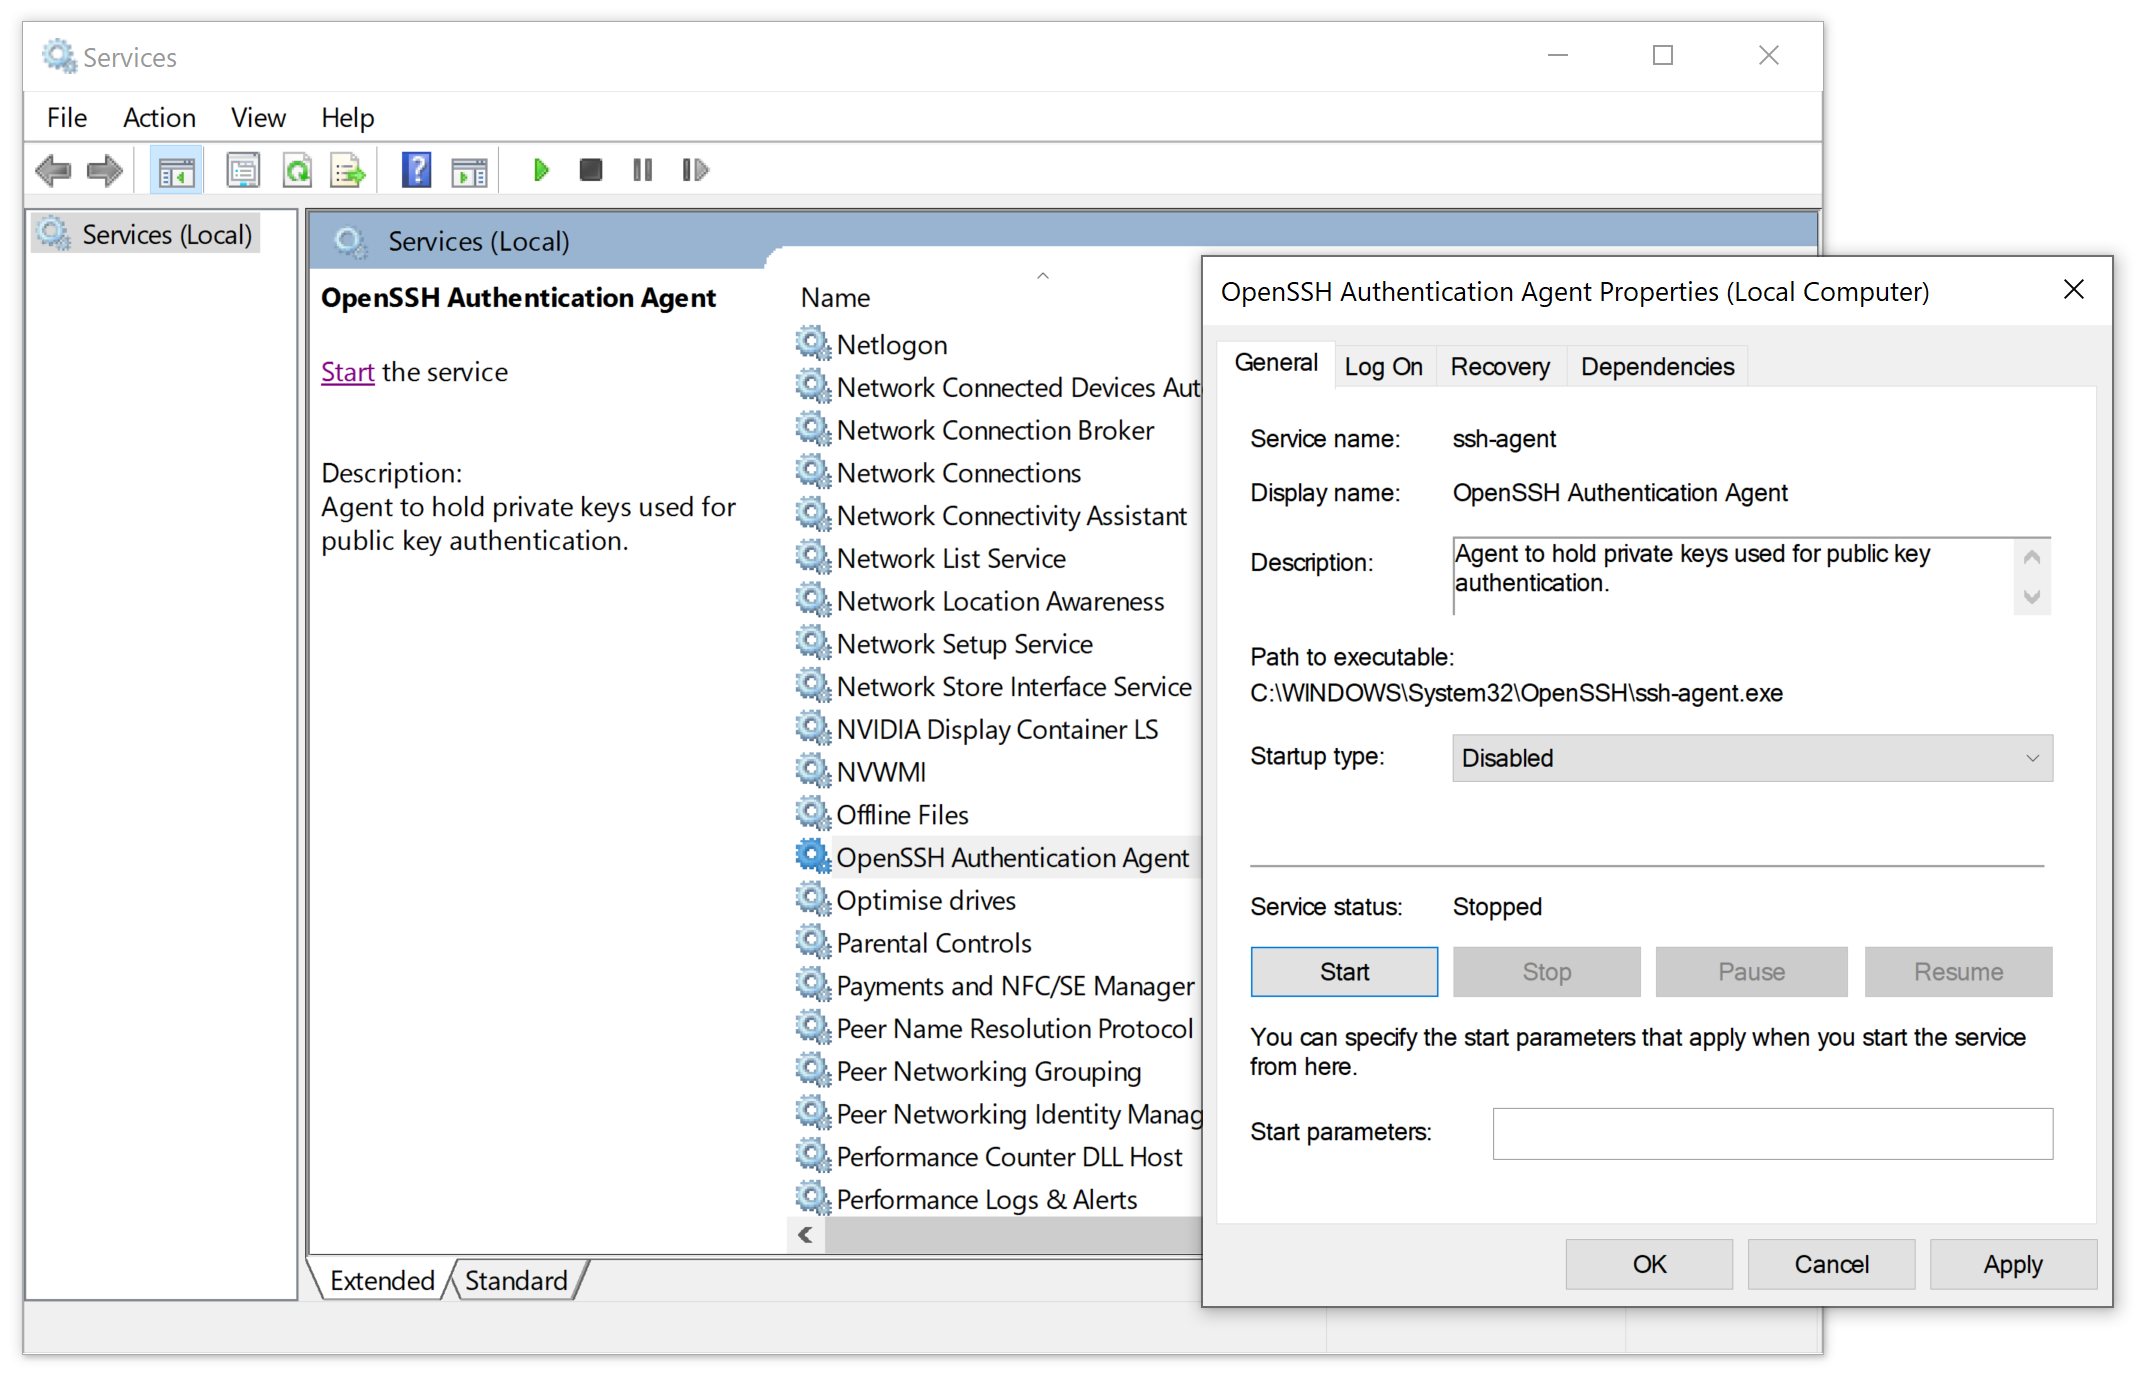Click Apply in the Properties dialog

click(x=2013, y=1264)
